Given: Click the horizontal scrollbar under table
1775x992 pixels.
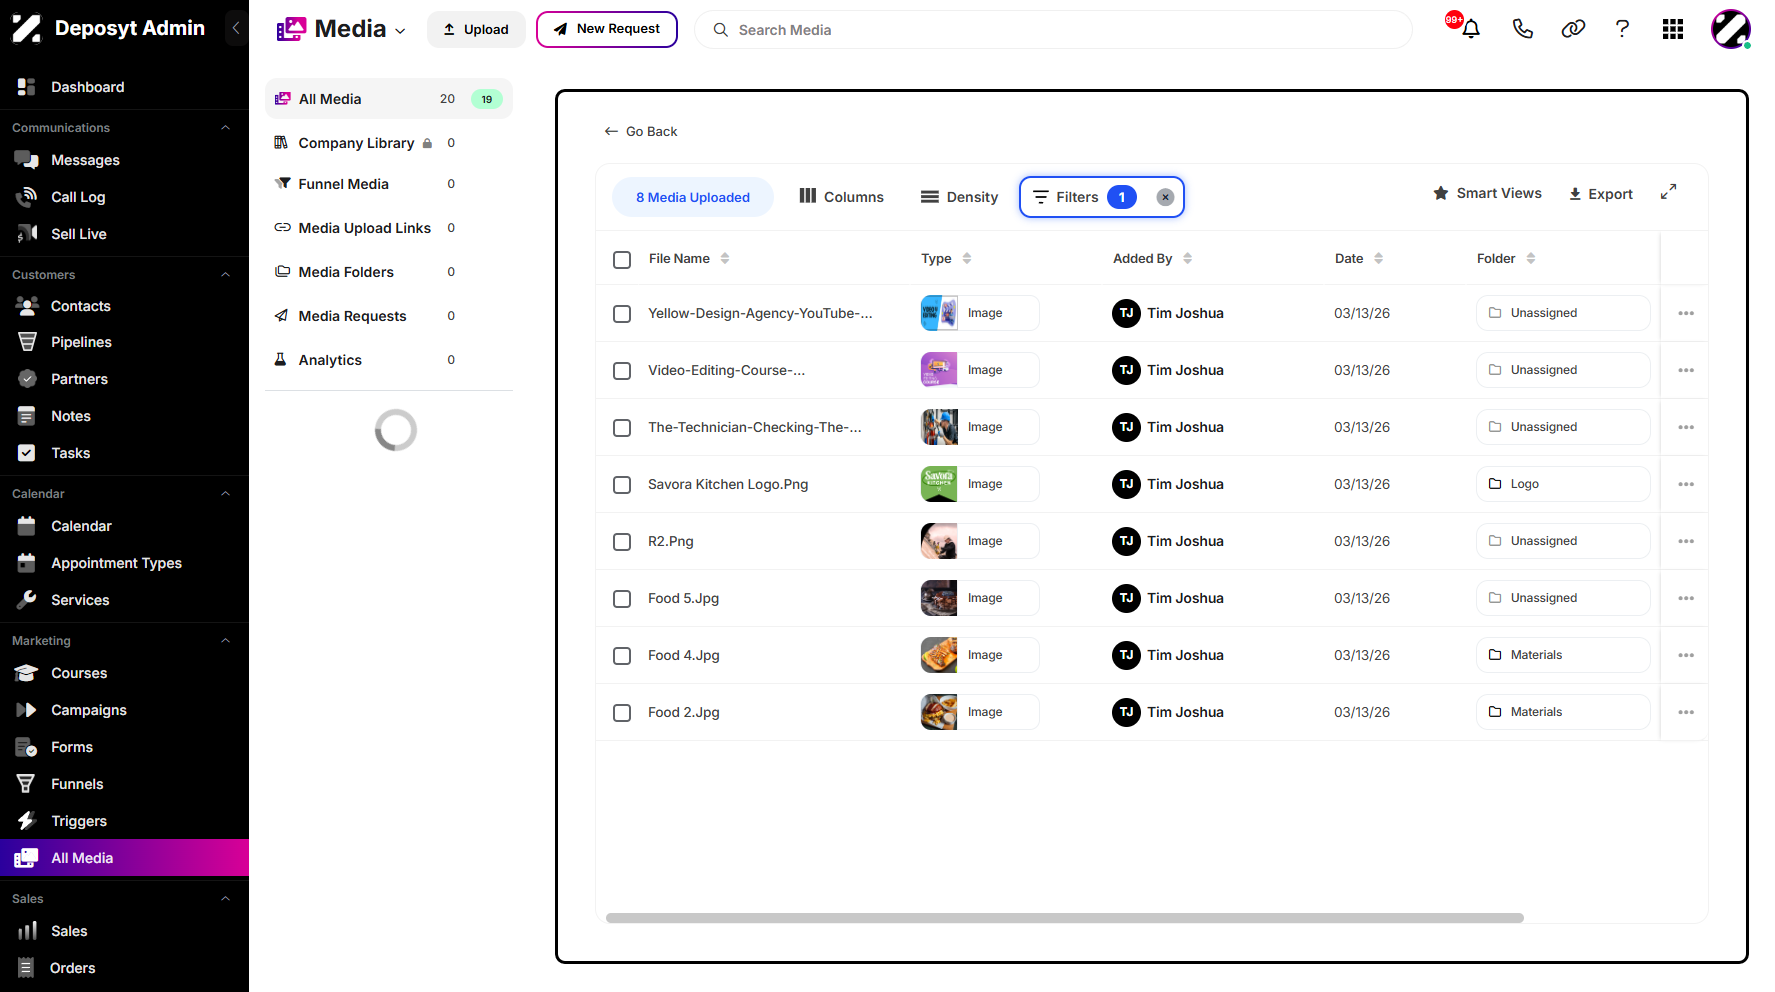Looking at the screenshot, I should 1065,917.
